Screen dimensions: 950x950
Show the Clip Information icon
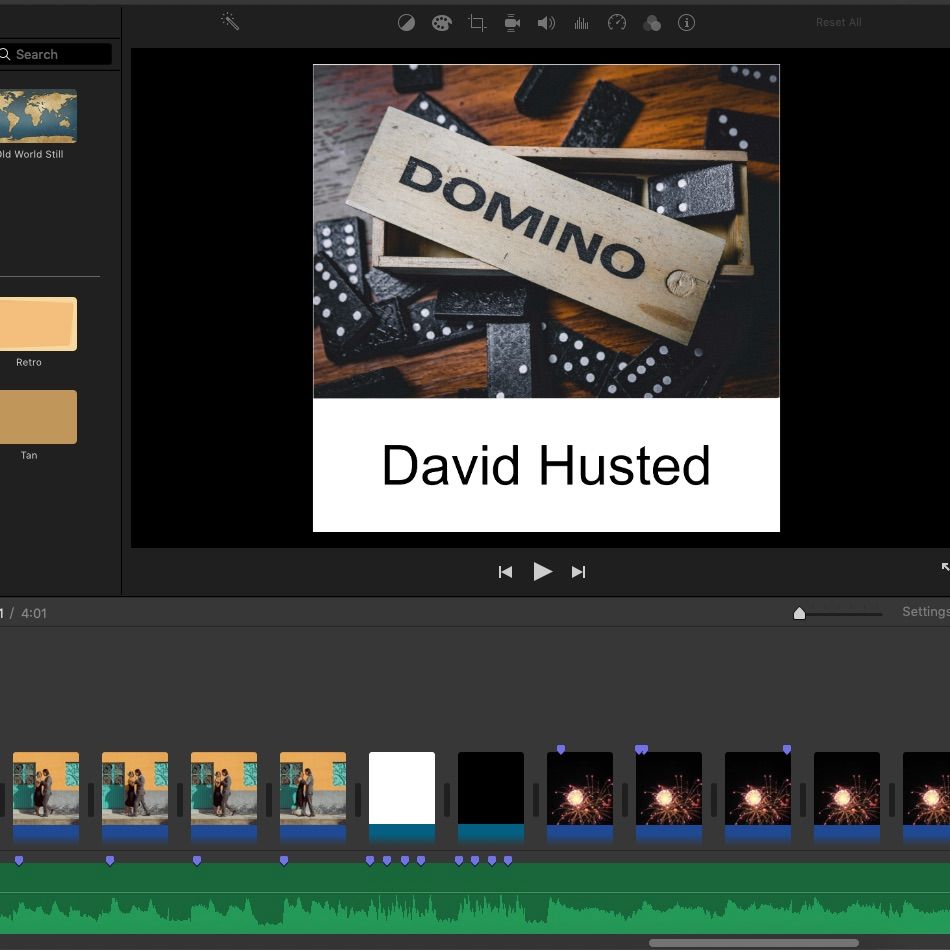686,23
